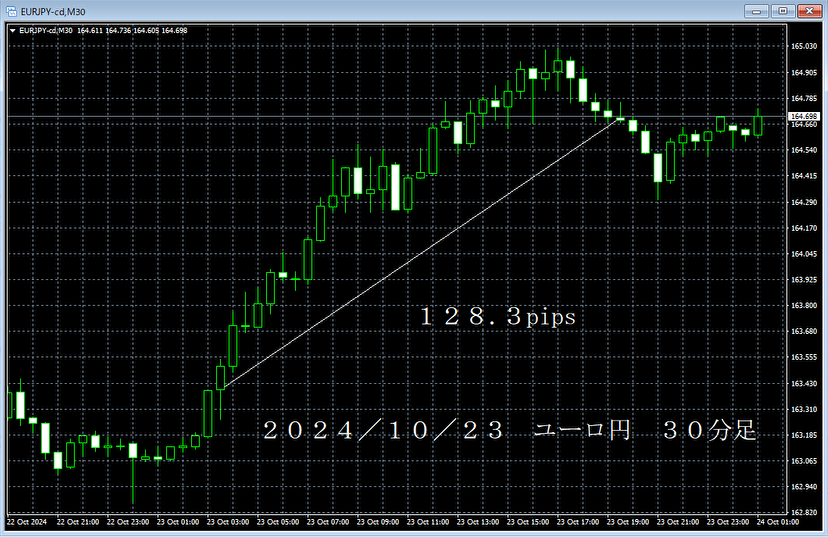
Task: Click the '23 Oct 19:00' time axis label
Action: point(628,522)
